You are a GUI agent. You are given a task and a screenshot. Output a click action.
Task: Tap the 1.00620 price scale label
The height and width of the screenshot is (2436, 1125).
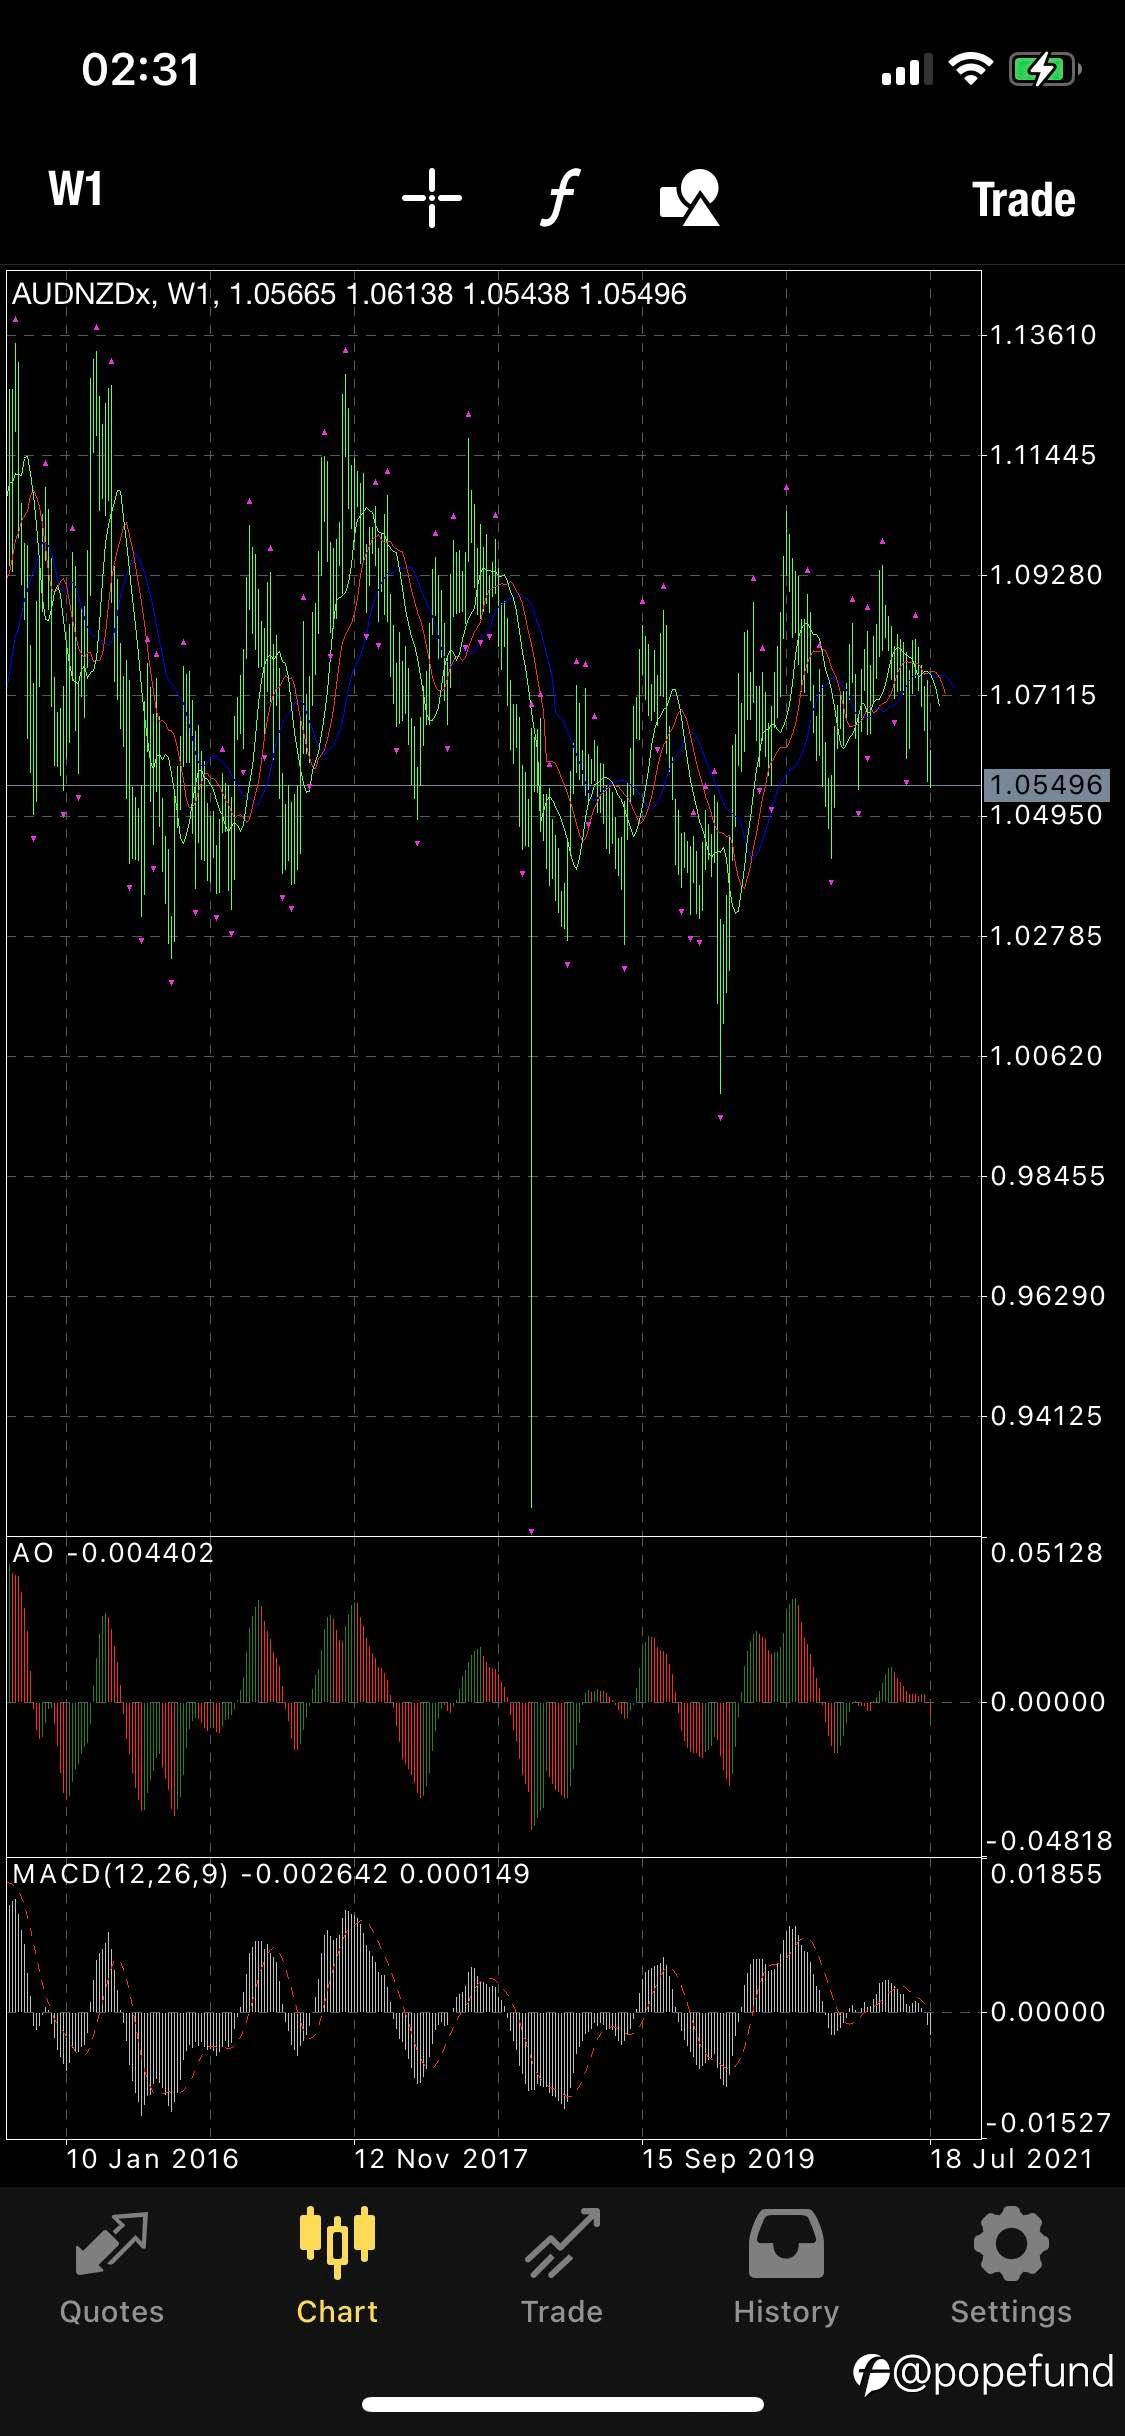point(1046,1056)
